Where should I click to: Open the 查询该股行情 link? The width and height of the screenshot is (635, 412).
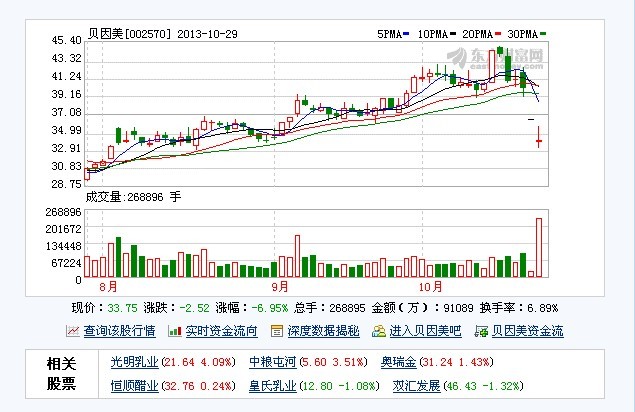[119, 331]
